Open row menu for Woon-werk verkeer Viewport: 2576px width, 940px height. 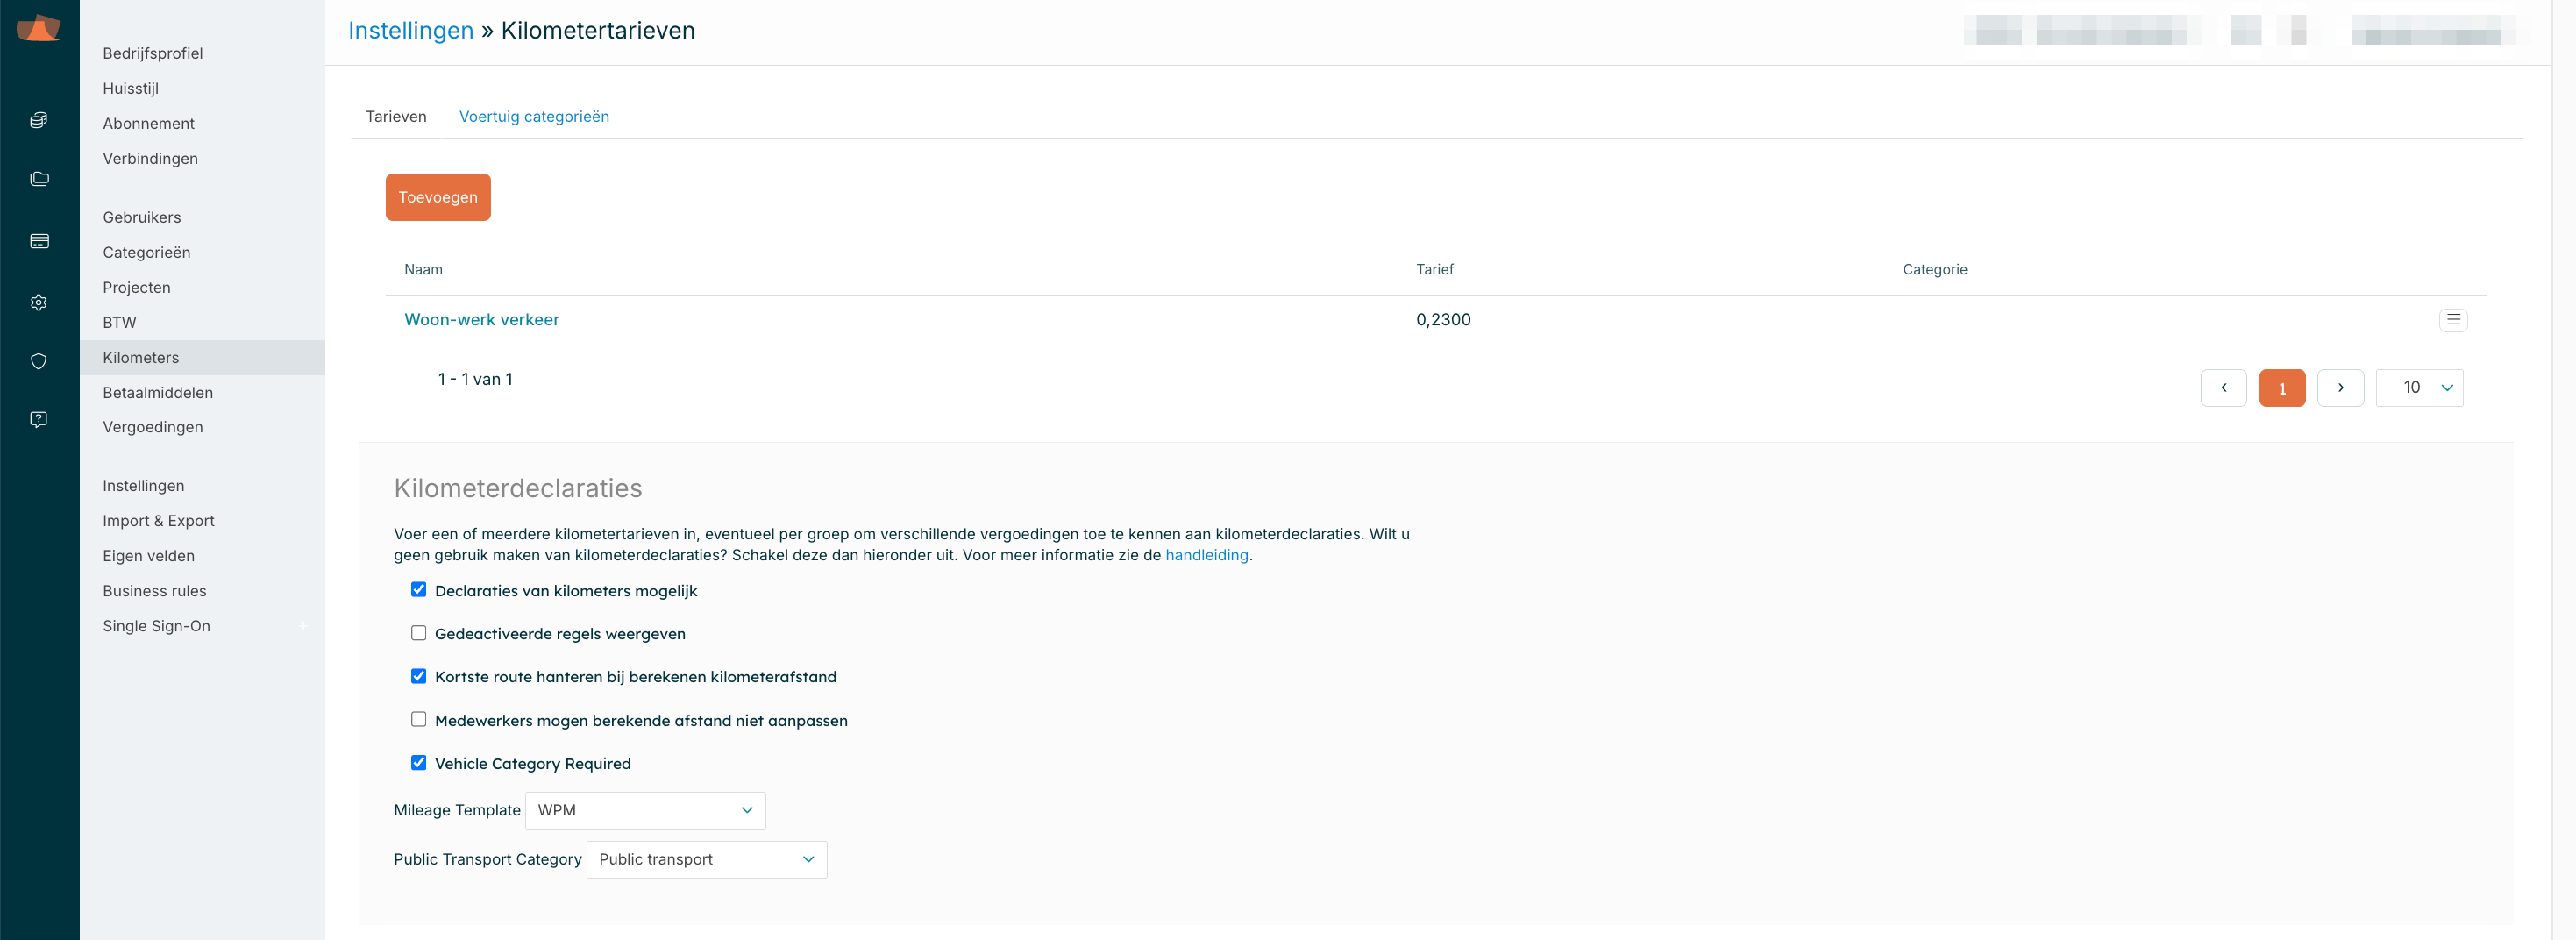click(x=2452, y=320)
